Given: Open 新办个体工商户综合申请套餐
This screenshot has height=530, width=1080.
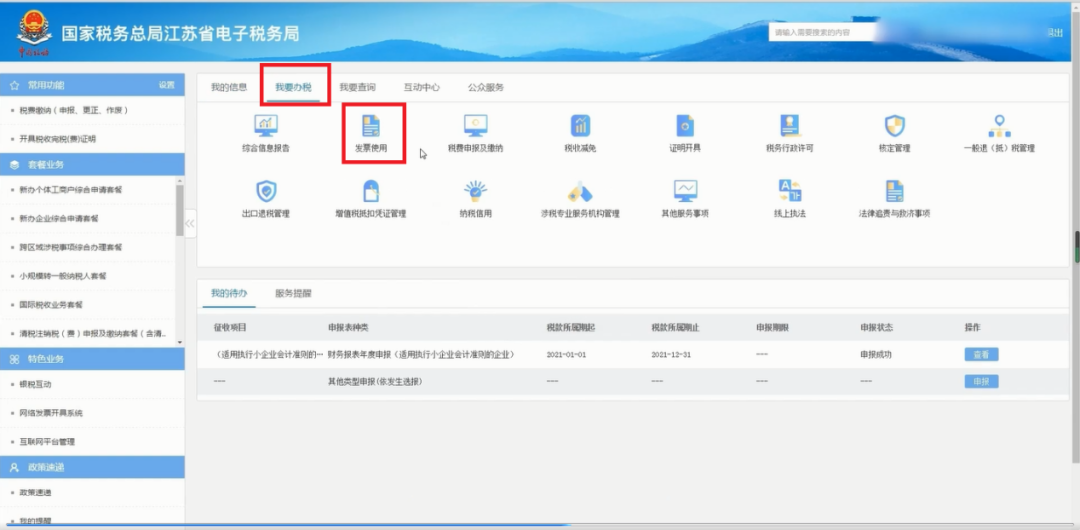Looking at the screenshot, I should tap(71, 190).
